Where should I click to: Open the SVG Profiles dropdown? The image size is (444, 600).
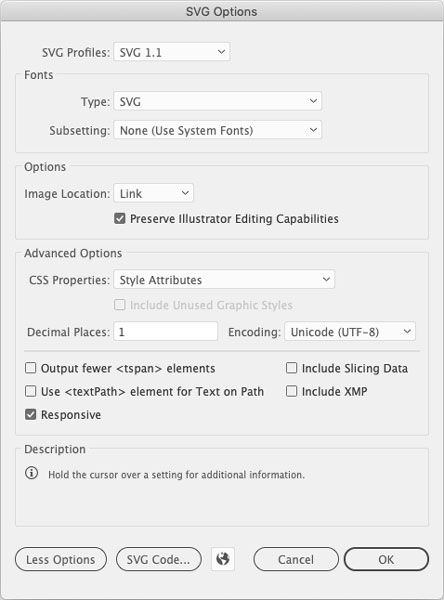click(x=171, y=52)
